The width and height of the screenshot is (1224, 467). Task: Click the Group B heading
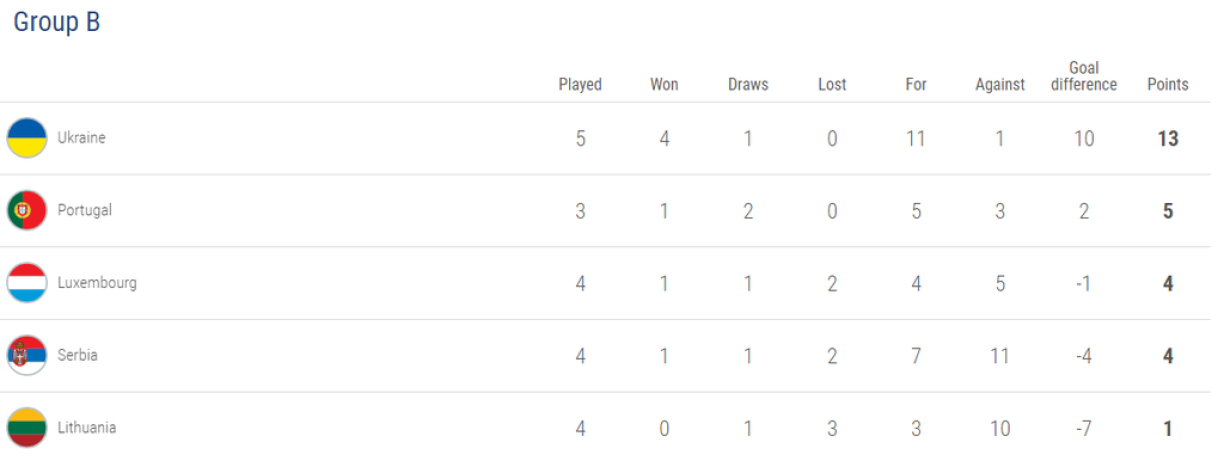[x=57, y=23]
